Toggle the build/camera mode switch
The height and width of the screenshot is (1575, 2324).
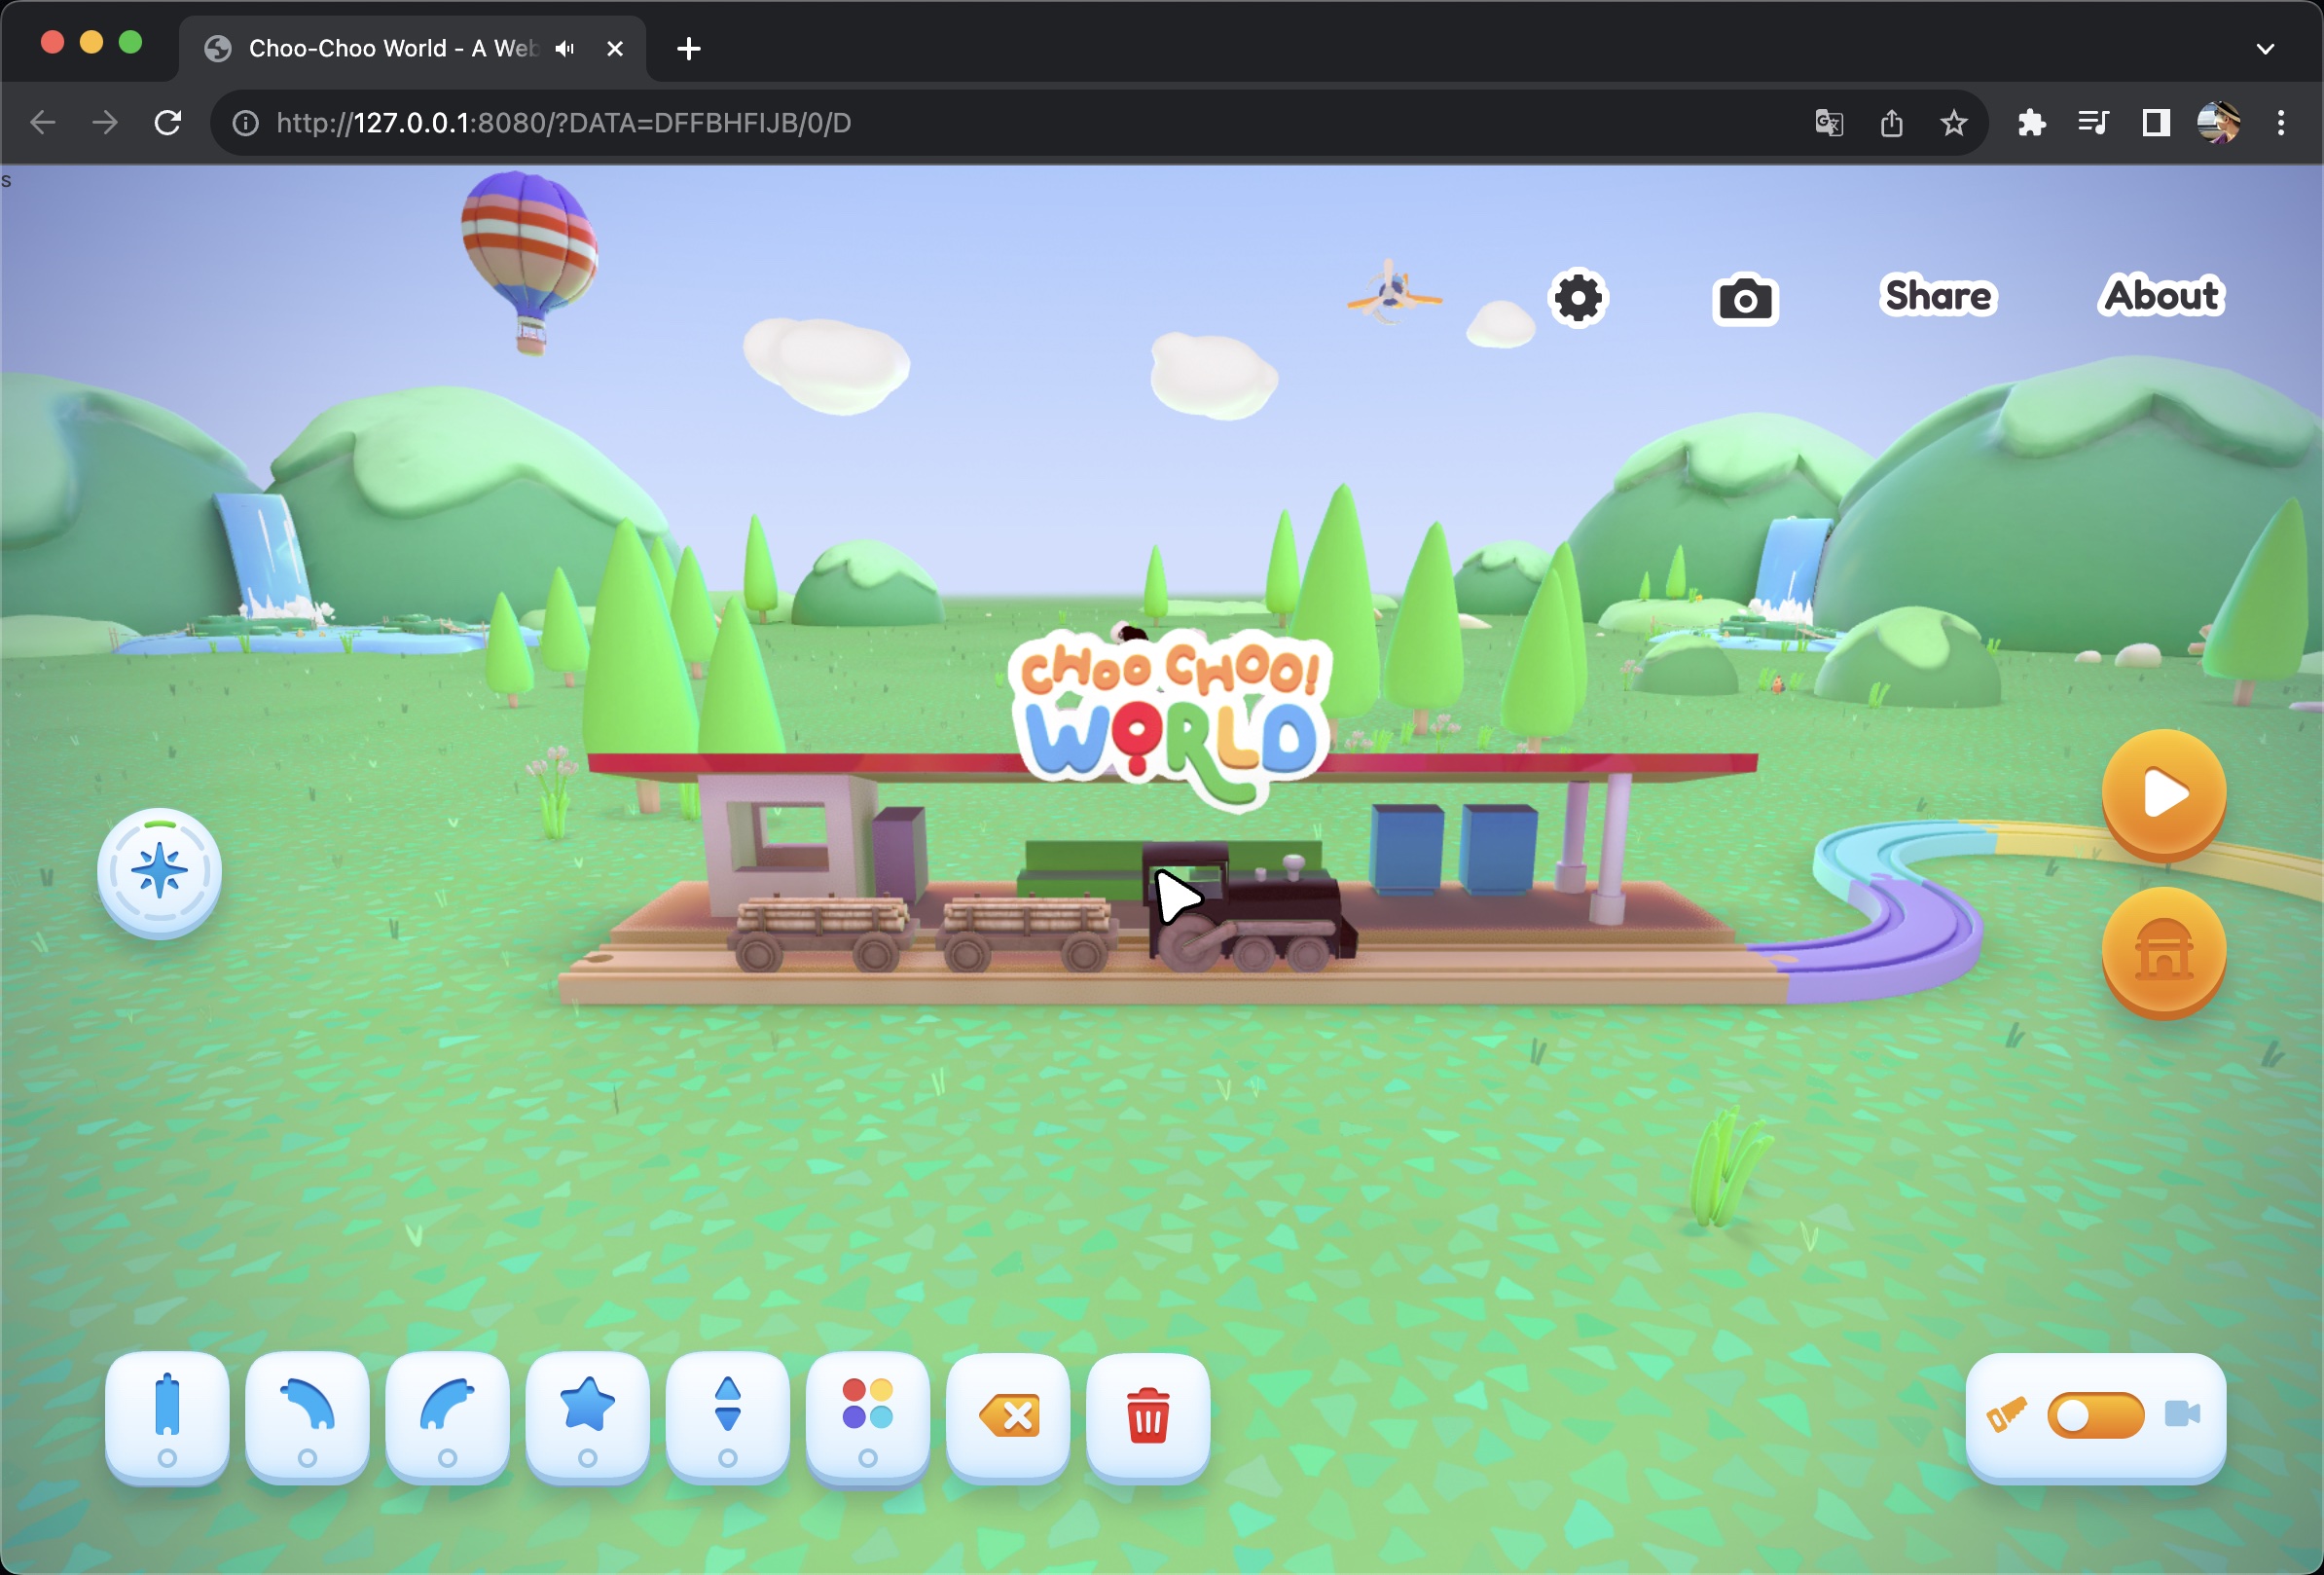pos(2095,1414)
